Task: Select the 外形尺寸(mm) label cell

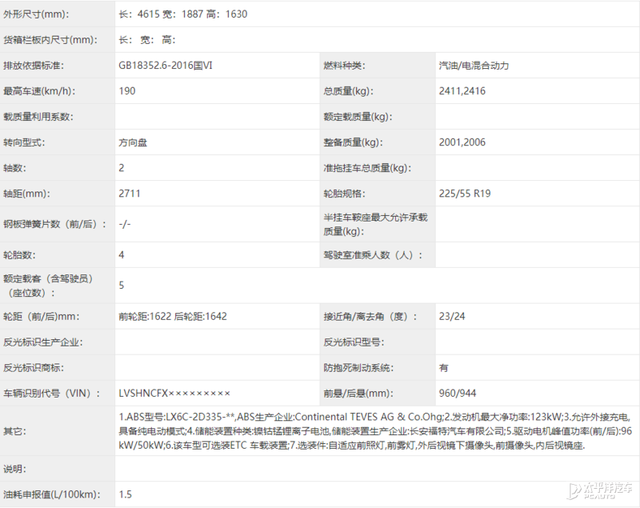Action: click(57, 14)
